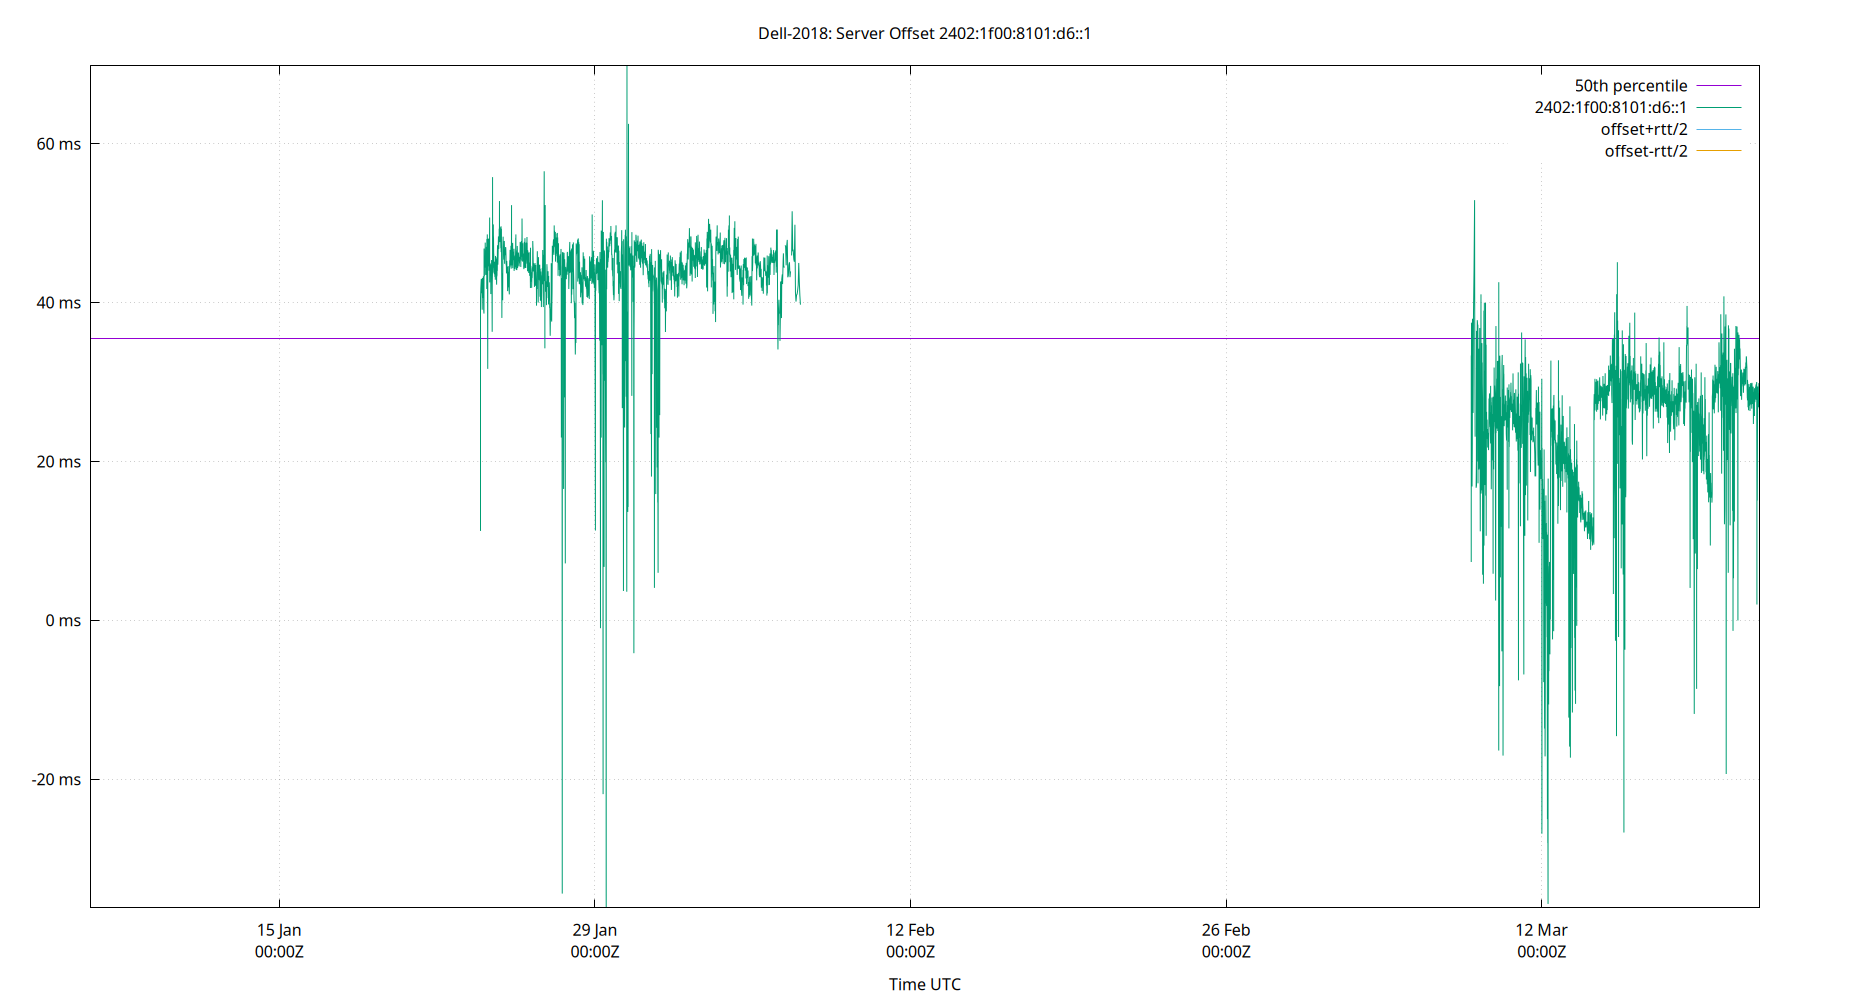Click the 26 Feb tick label
Screen dimensions: 1850x1000
point(1225,930)
